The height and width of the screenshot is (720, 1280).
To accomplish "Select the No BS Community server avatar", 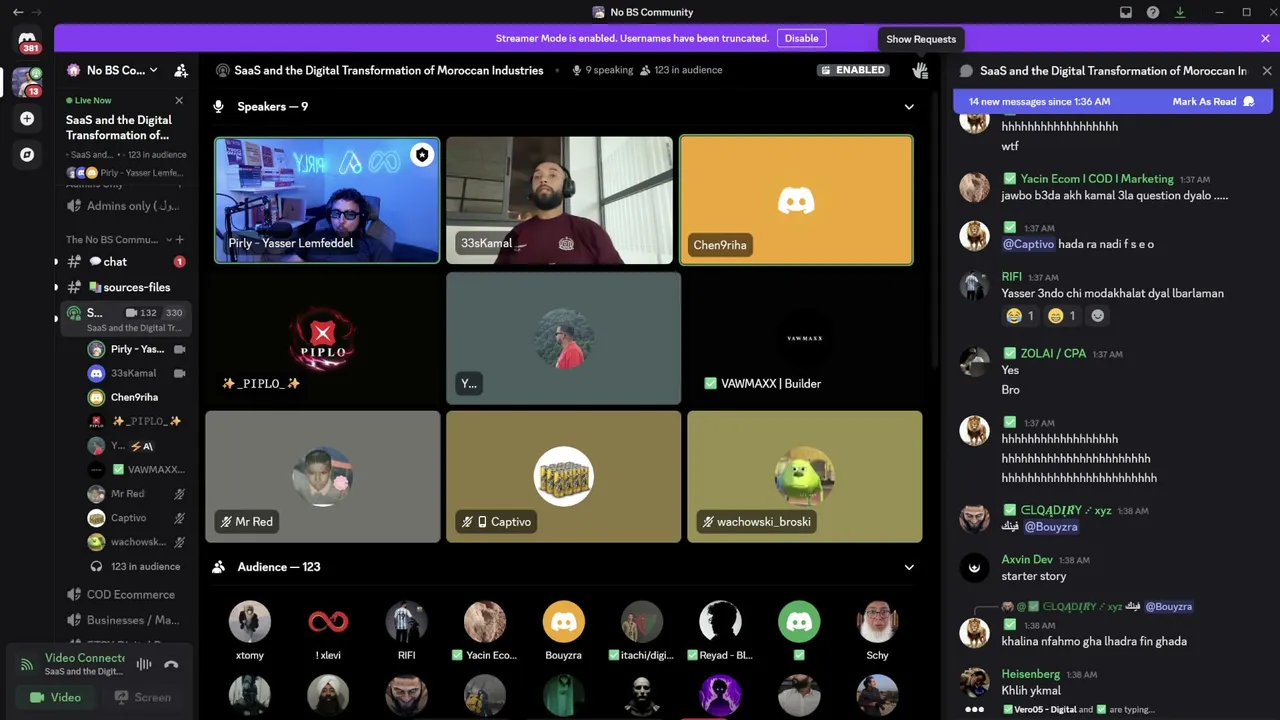I will point(27,82).
